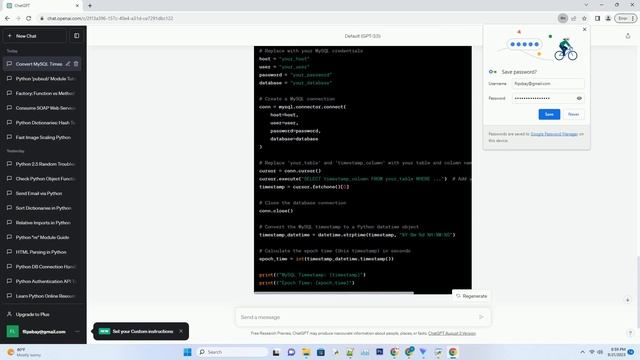Open a new browser tab
Viewport: 640px width, 360px height.
click(x=90, y=6)
